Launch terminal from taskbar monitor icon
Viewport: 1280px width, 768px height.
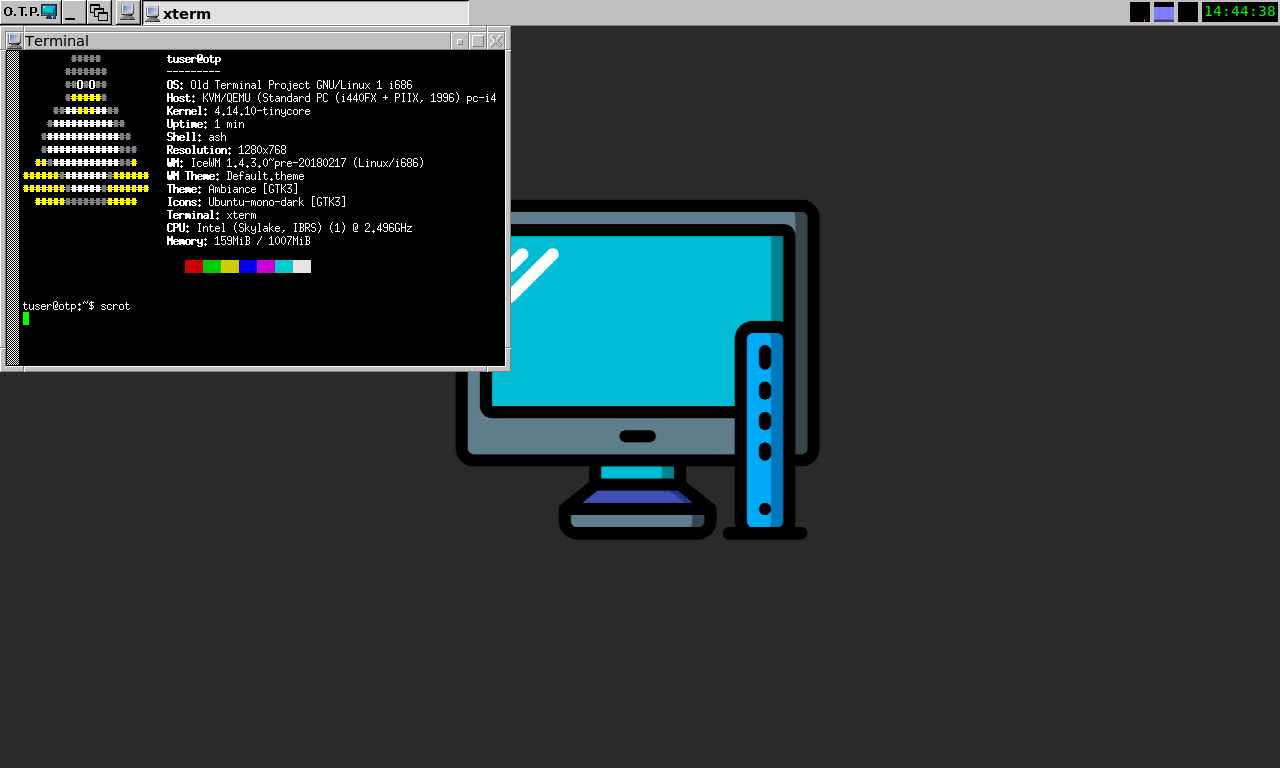coord(128,12)
